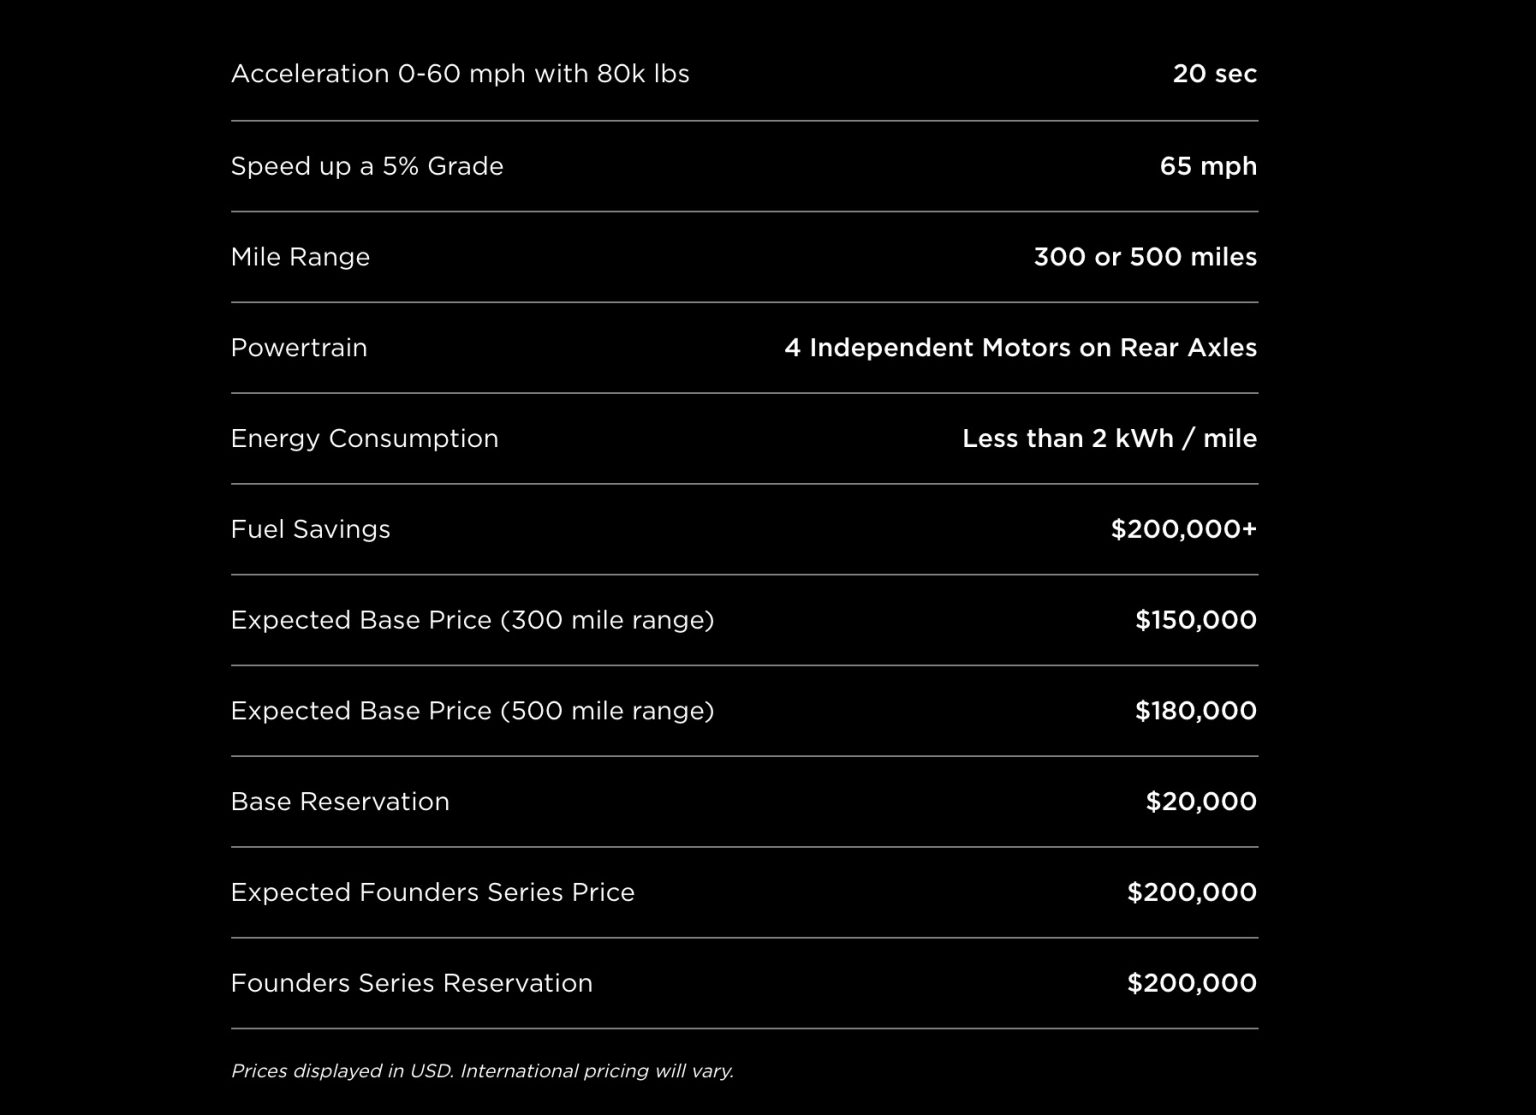Screen dimensions: 1536x1115
Task: Click the "65 mph" speed value
Action: [1208, 166]
